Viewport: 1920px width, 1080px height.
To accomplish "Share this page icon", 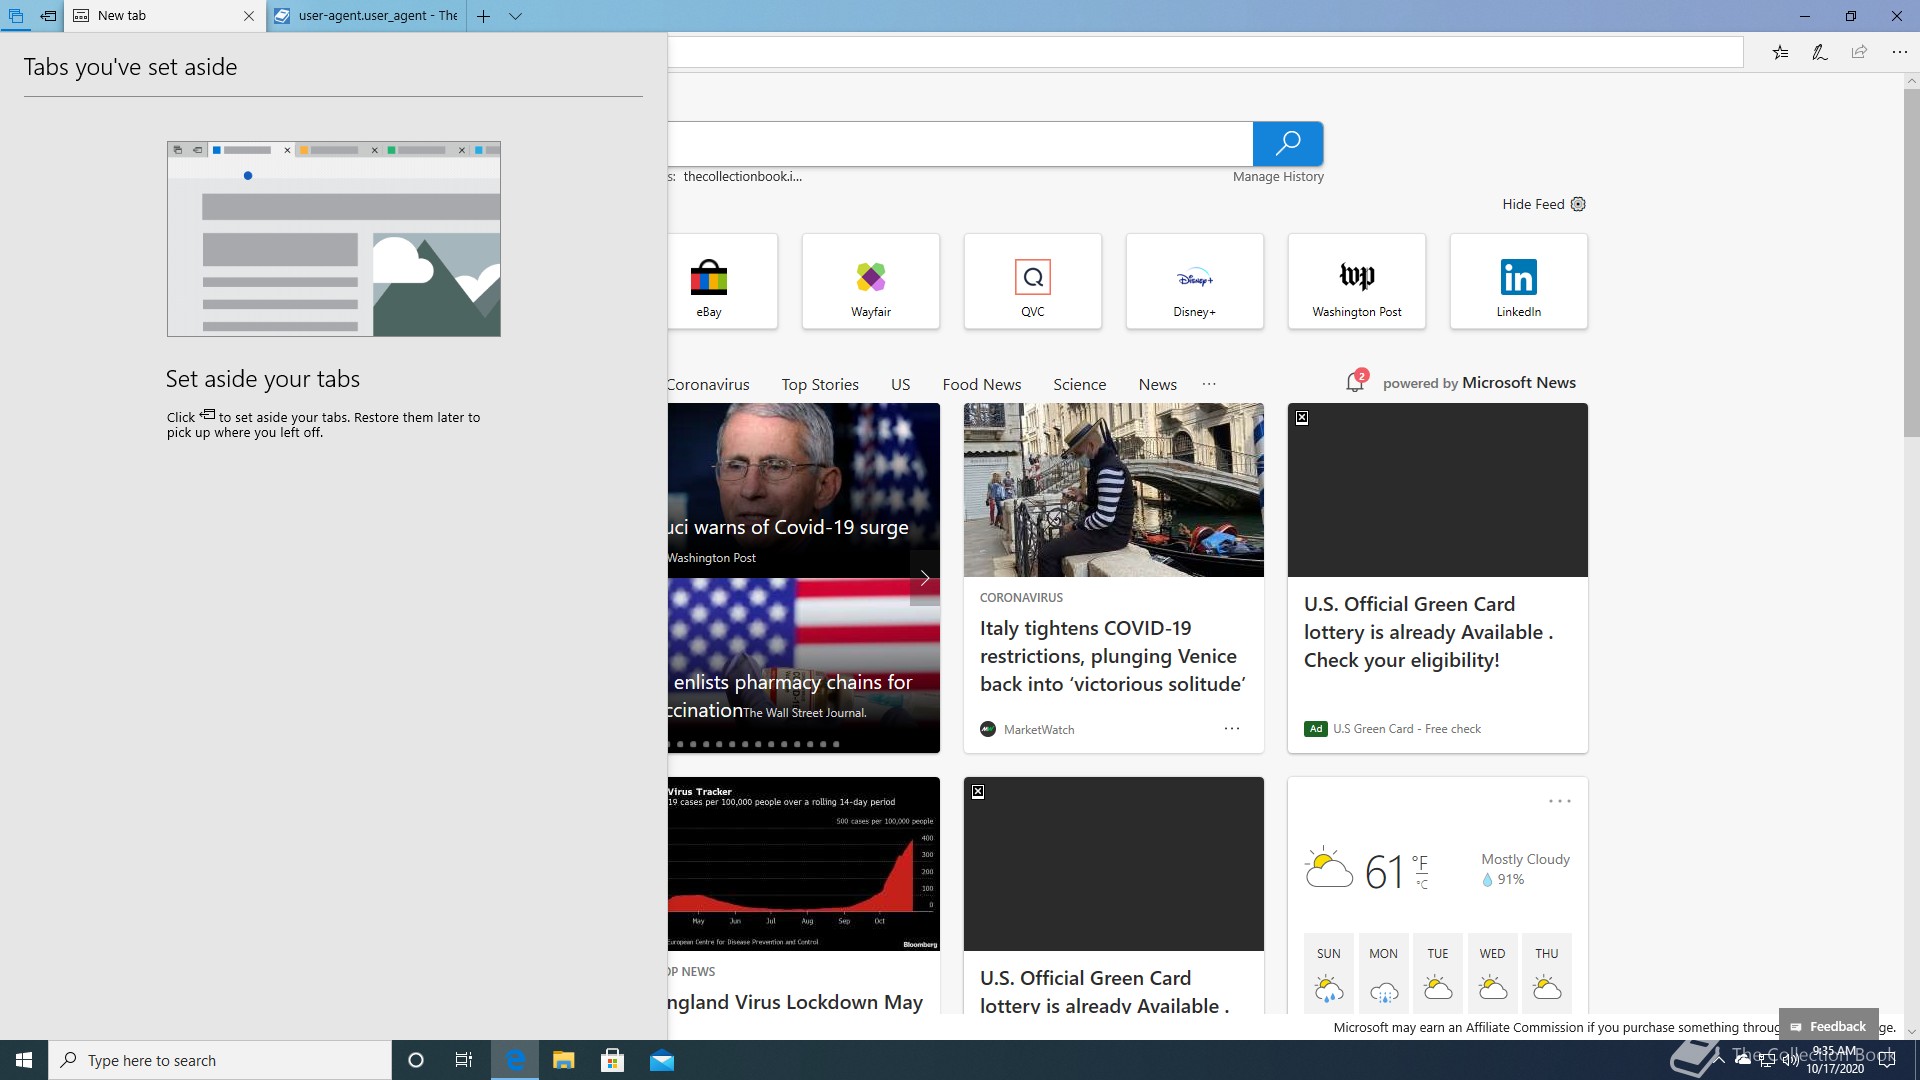I will [x=1859, y=52].
